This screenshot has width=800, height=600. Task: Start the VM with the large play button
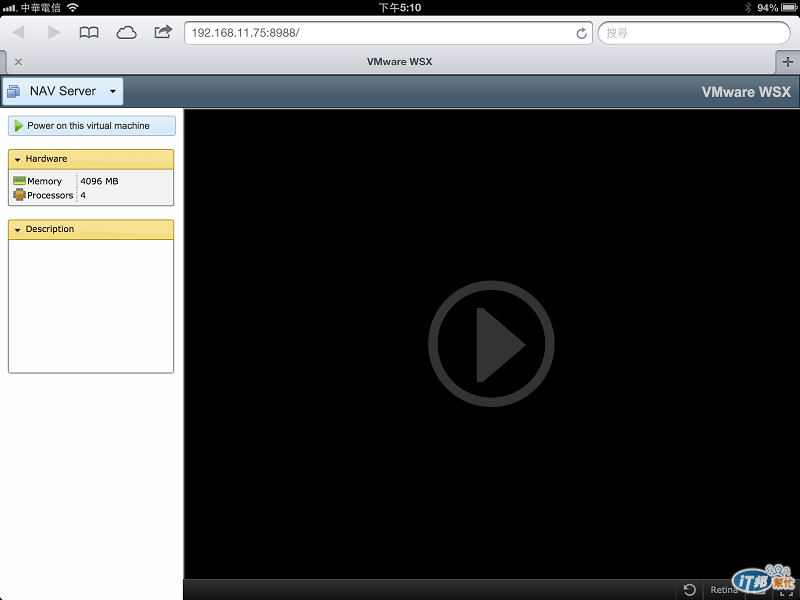click(491, 343)
